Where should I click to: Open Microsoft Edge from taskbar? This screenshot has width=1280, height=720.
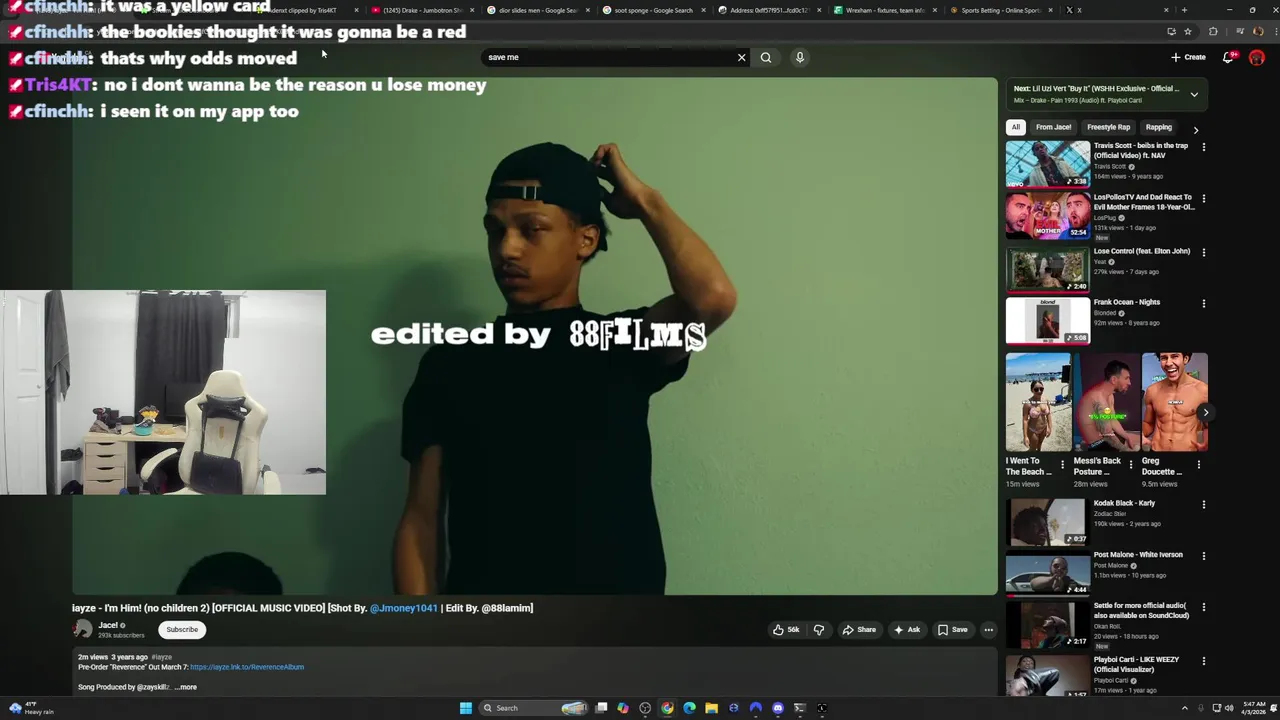689,708
